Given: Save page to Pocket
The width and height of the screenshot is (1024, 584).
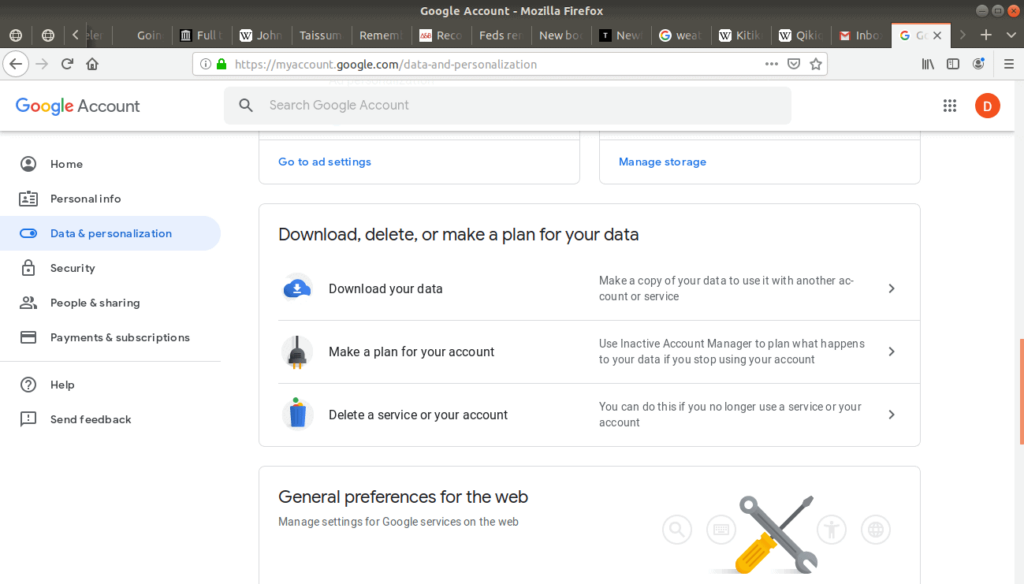Looking at the screenshot, I should coord(793,64).
